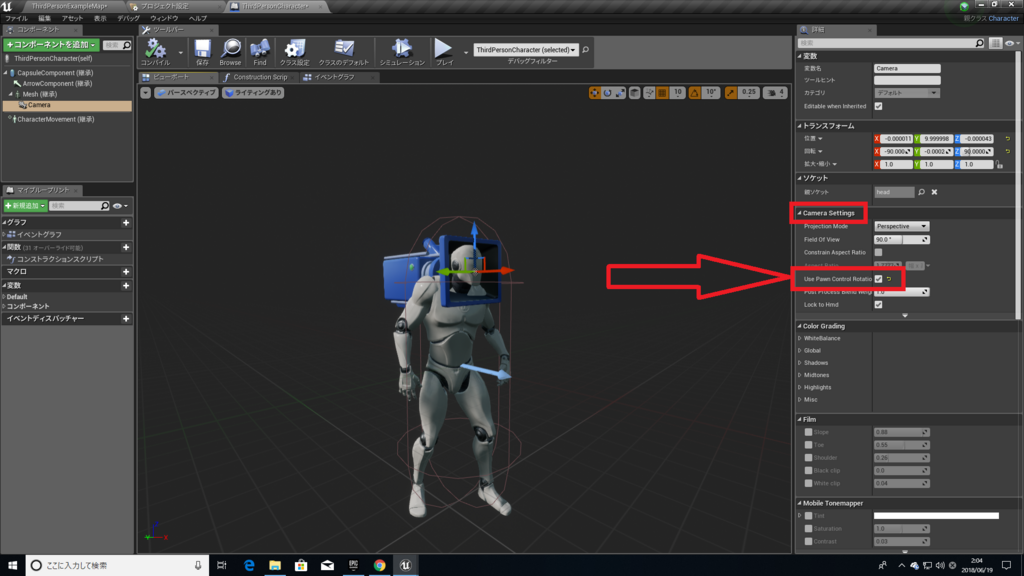This screenshot has height=576, width=1024.
Task: Select the rotate gizmo mode icon
Action: pyautogui.click(x=607, y=93)
